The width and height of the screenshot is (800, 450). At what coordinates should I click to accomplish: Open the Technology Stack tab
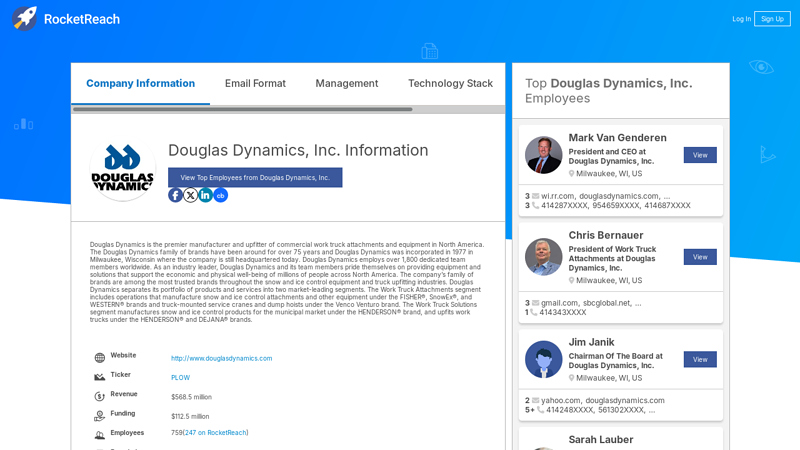point(450,83)
